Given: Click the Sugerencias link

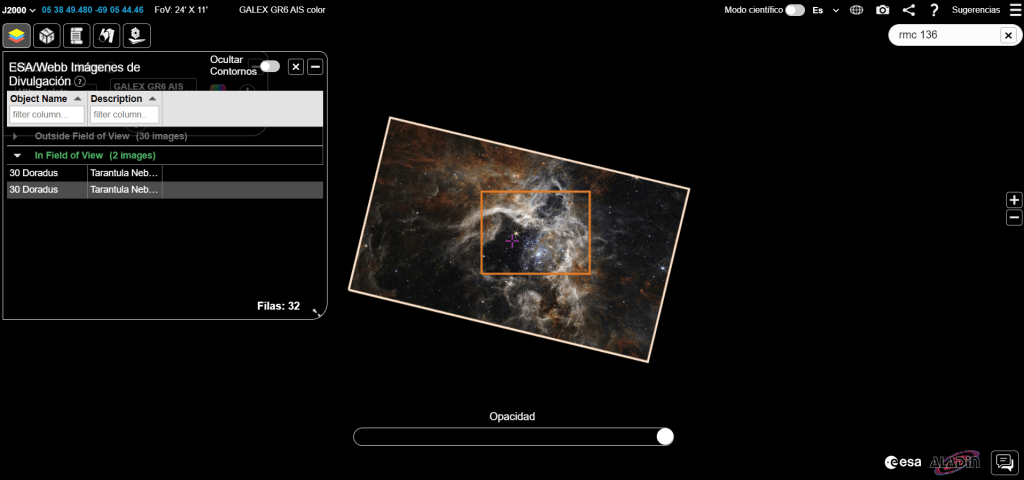Looking at the screenshot, I should coord(975,10).
